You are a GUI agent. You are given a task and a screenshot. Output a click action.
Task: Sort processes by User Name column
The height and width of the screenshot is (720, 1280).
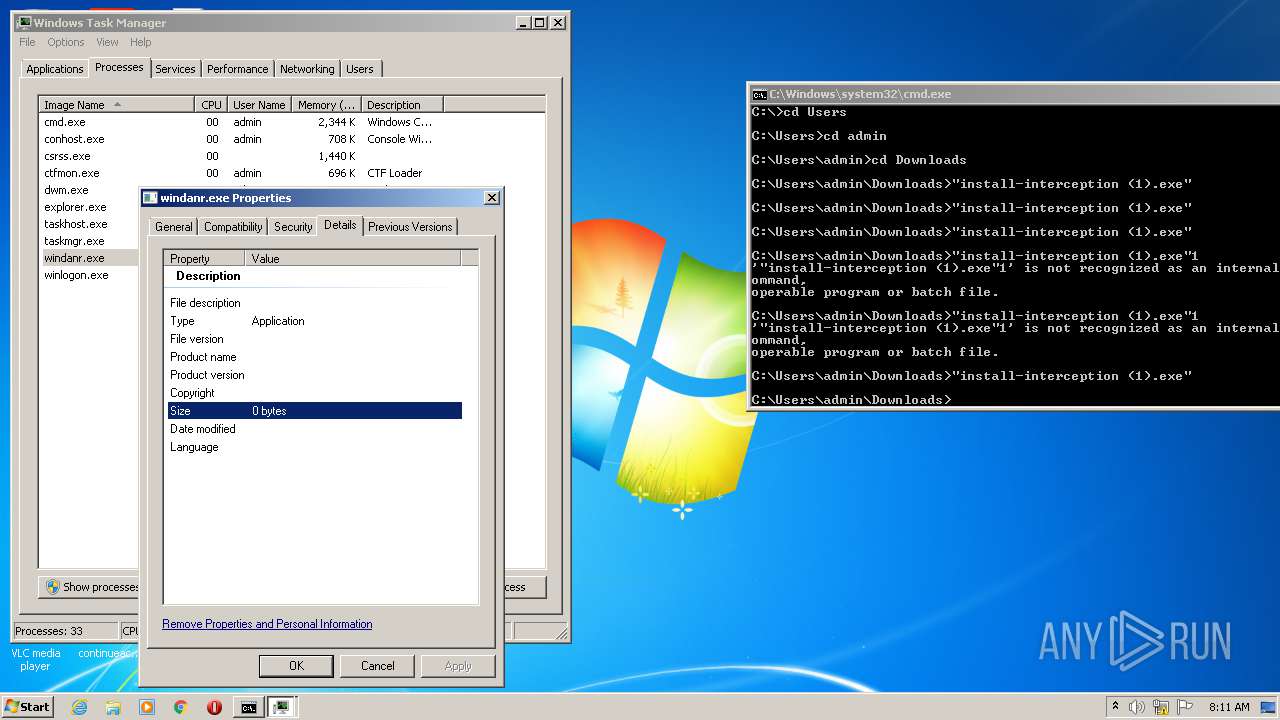(x=259, y=105)
